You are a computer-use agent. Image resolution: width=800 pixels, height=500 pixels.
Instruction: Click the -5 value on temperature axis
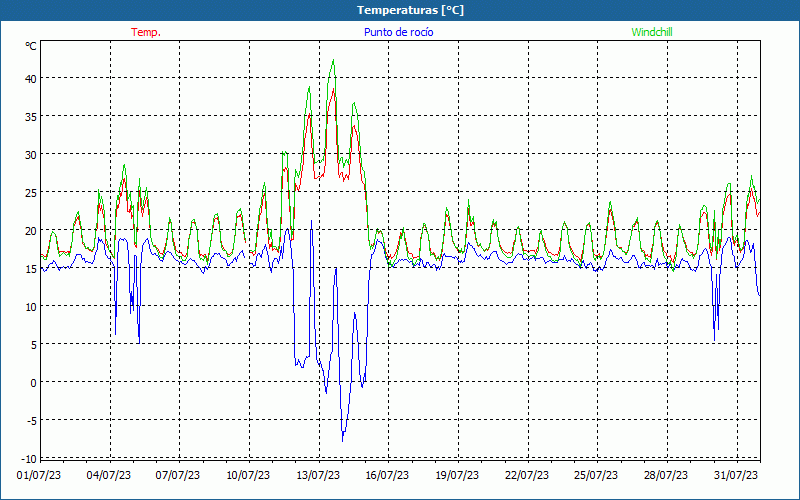(x=32, y=420)
